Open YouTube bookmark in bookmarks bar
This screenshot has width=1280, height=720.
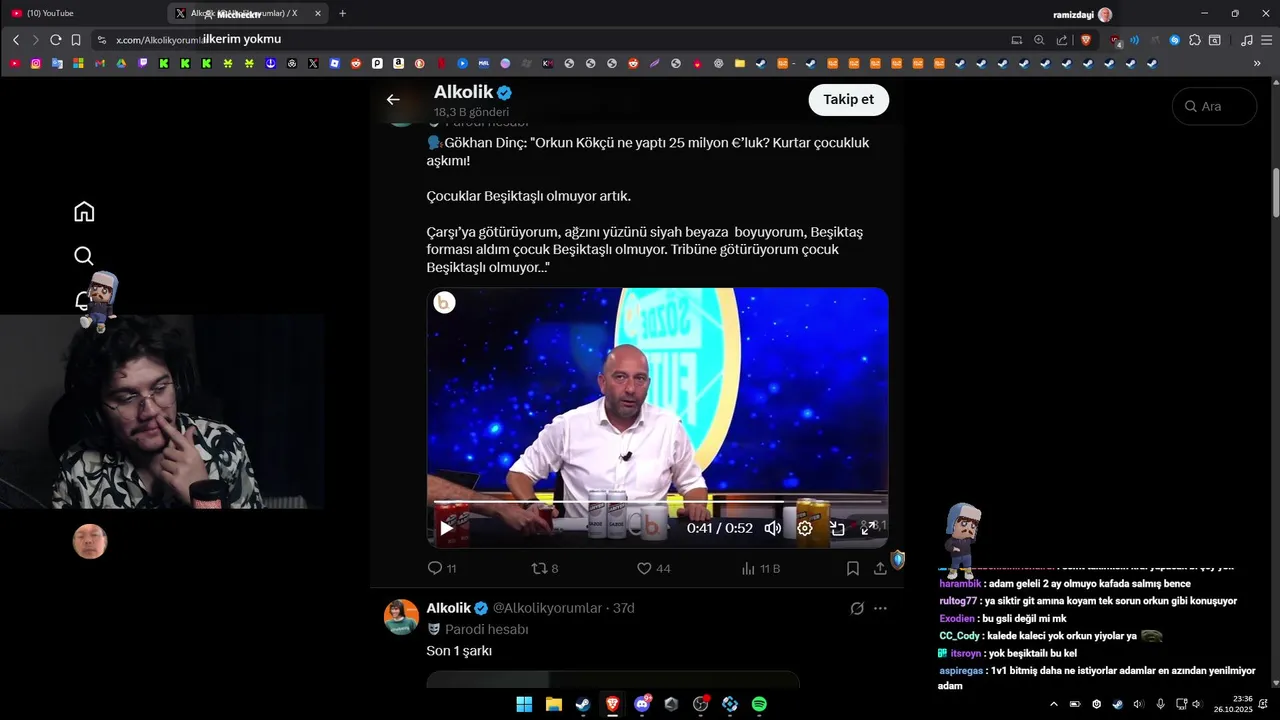[x=14, y=63]
